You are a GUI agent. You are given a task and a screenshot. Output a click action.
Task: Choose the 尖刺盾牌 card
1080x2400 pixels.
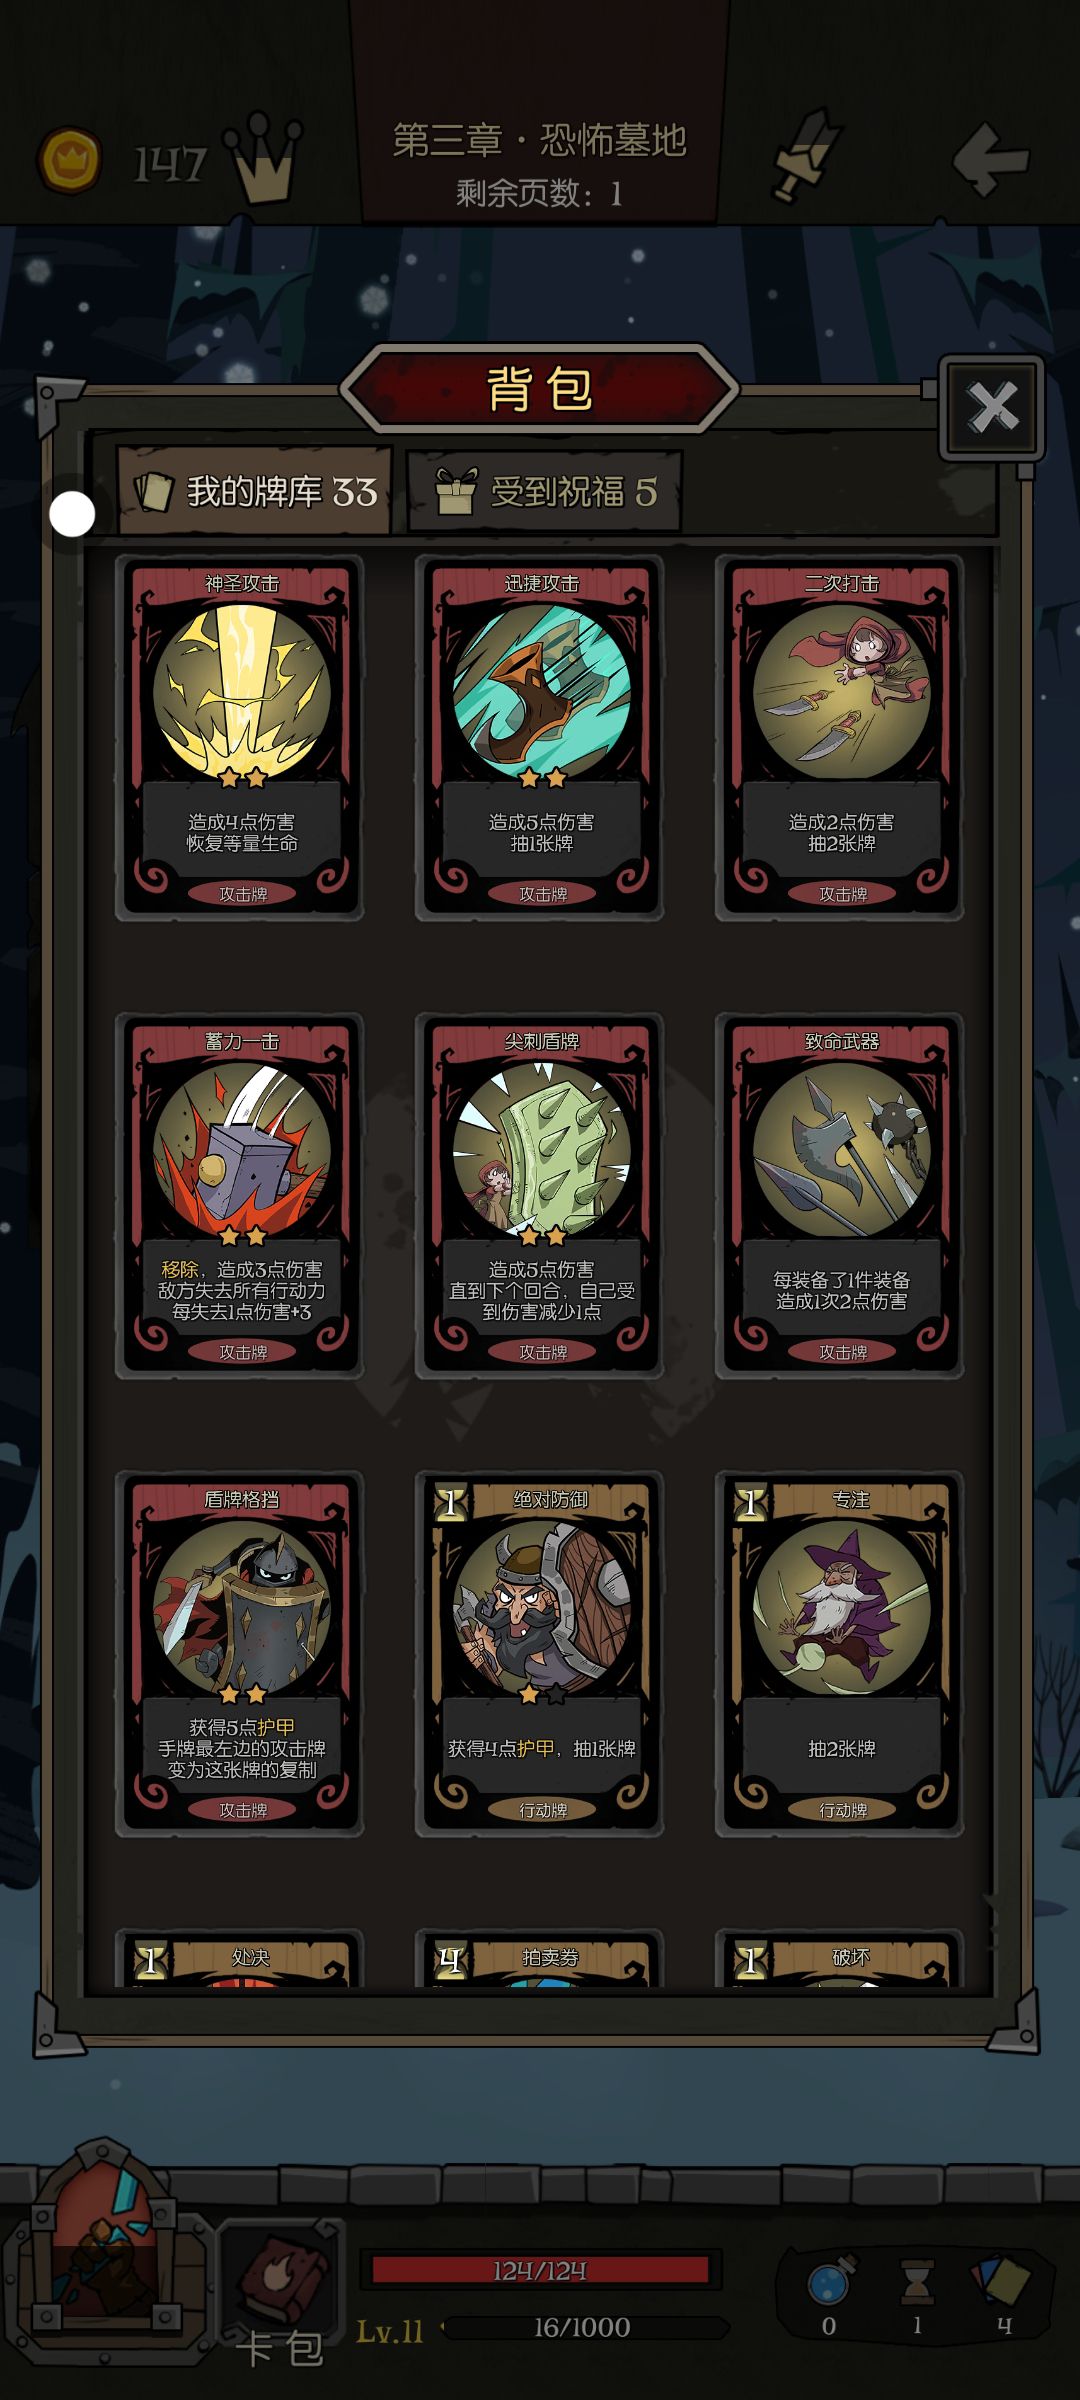pyautogui.click(x=540, y=1196)
